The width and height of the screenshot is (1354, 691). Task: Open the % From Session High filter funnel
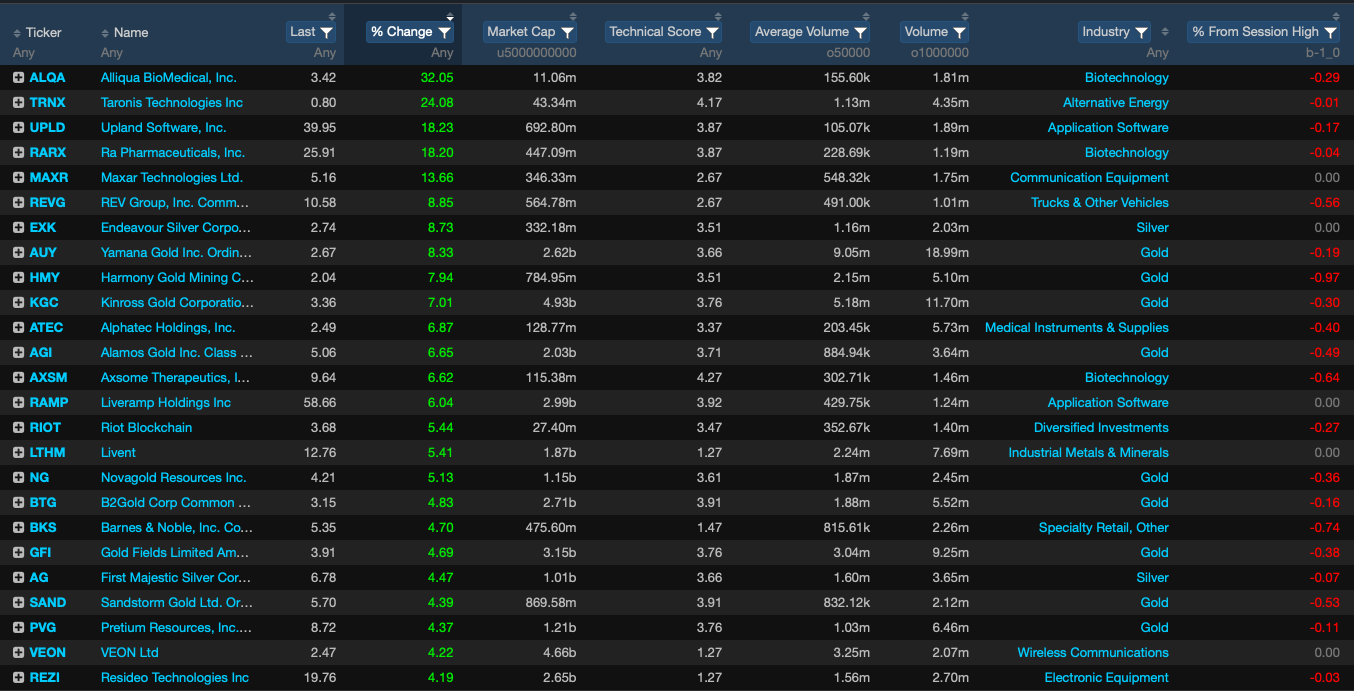point(1330,32)
